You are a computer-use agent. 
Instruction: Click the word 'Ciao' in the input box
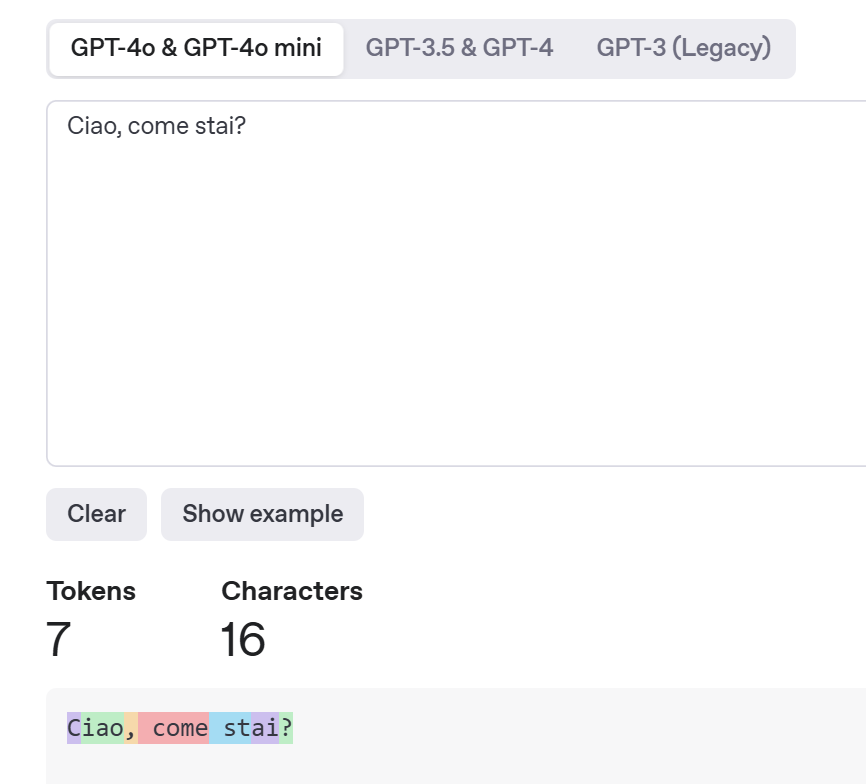[x=92, y=126]
